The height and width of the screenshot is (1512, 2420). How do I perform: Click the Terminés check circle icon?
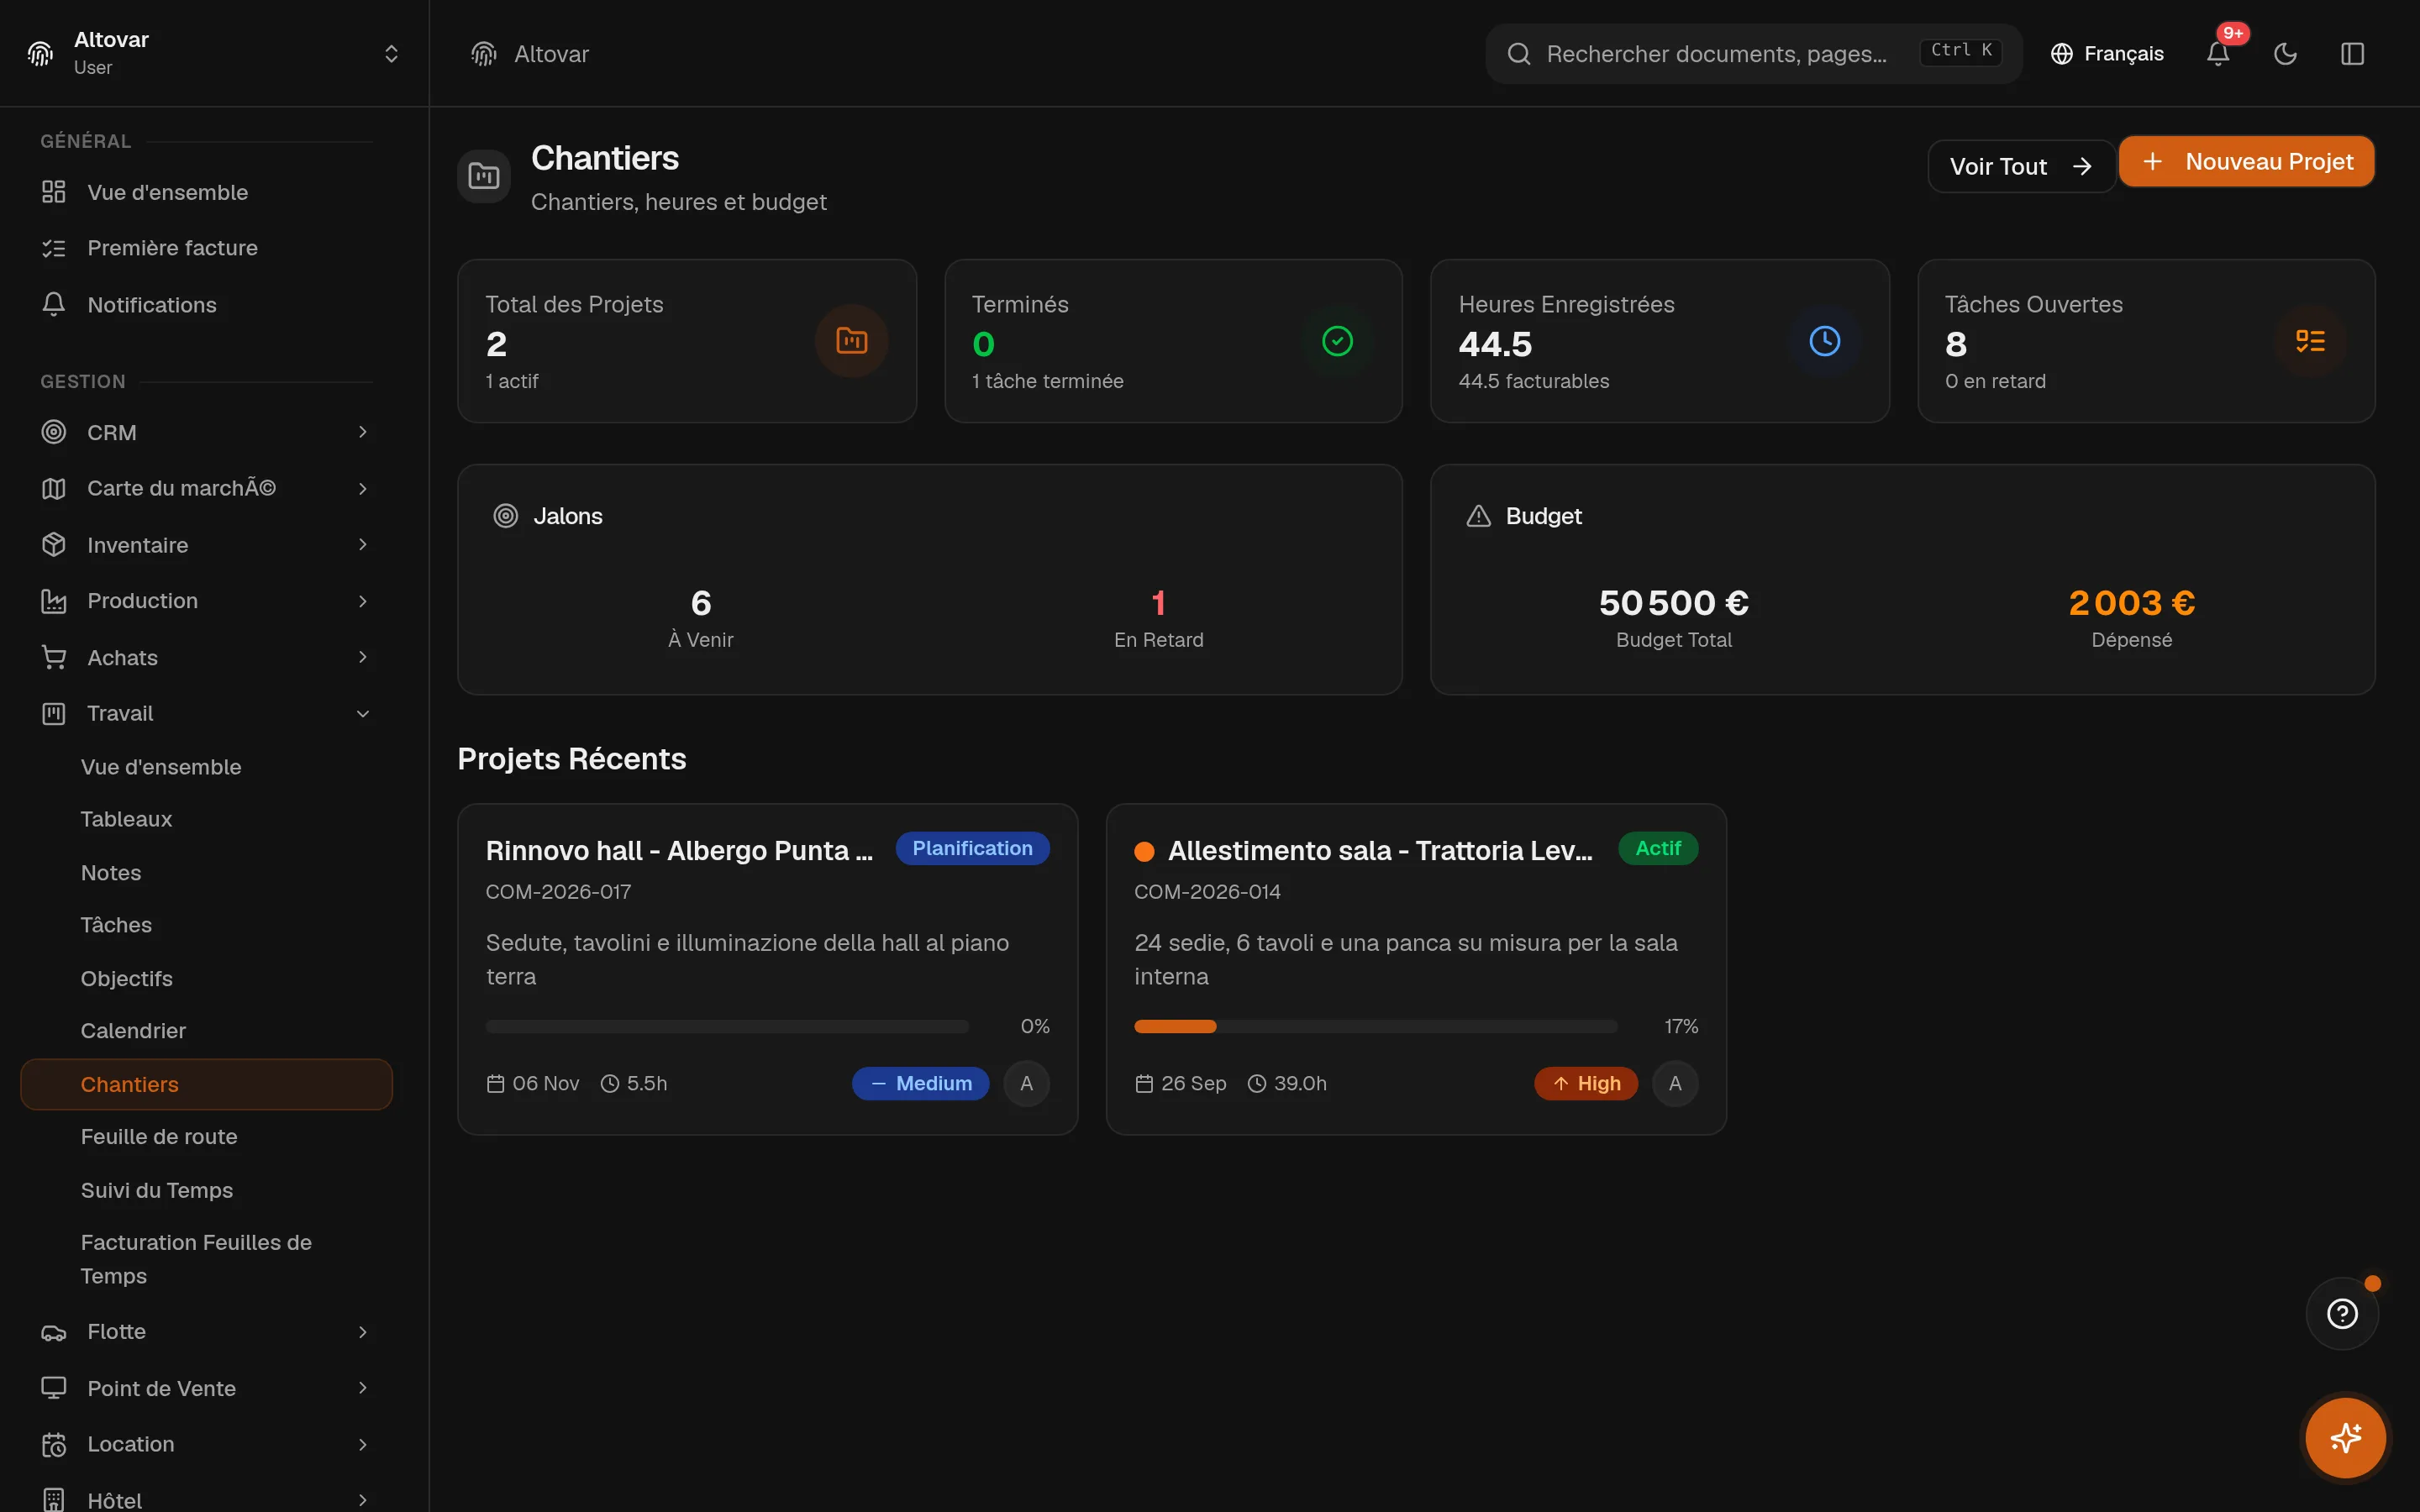(x=1337, y=341)
